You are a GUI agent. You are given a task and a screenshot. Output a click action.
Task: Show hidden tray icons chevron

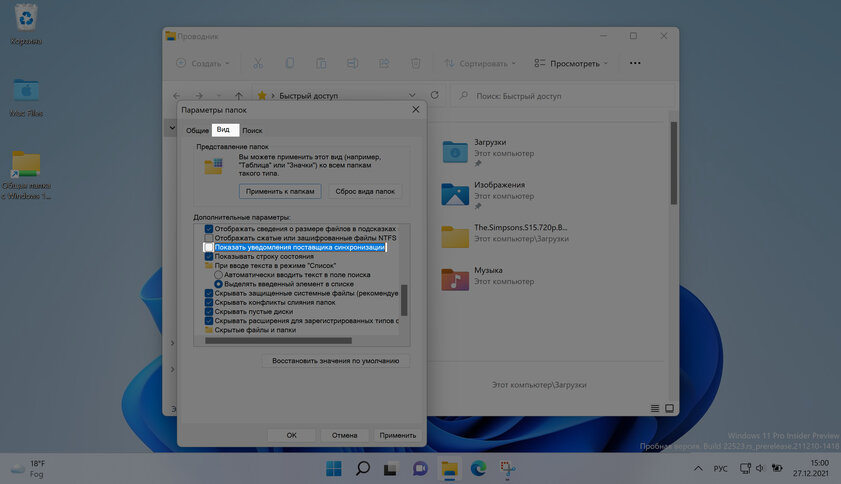click(698, 468)
